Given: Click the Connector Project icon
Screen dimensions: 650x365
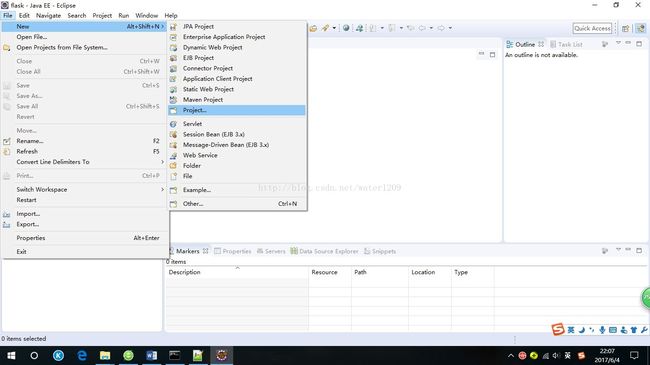Looking at the screenshot, I should point(174,68).
